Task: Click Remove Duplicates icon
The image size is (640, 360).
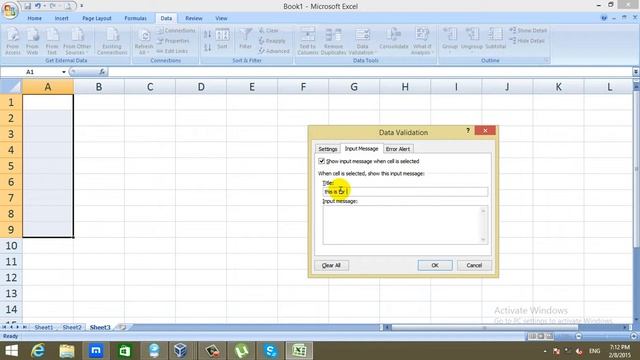Action: [333, 41]
